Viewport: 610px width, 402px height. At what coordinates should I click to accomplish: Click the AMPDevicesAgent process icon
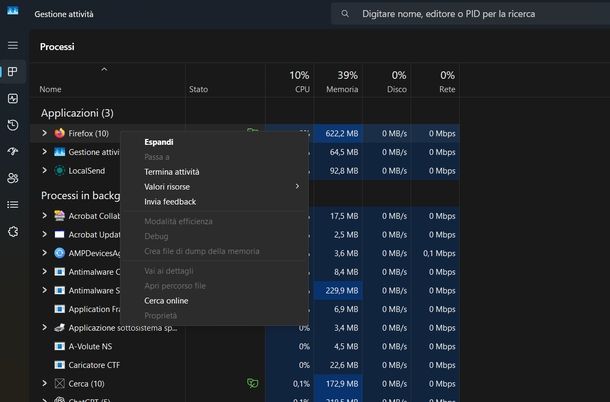tap(60, 253)
